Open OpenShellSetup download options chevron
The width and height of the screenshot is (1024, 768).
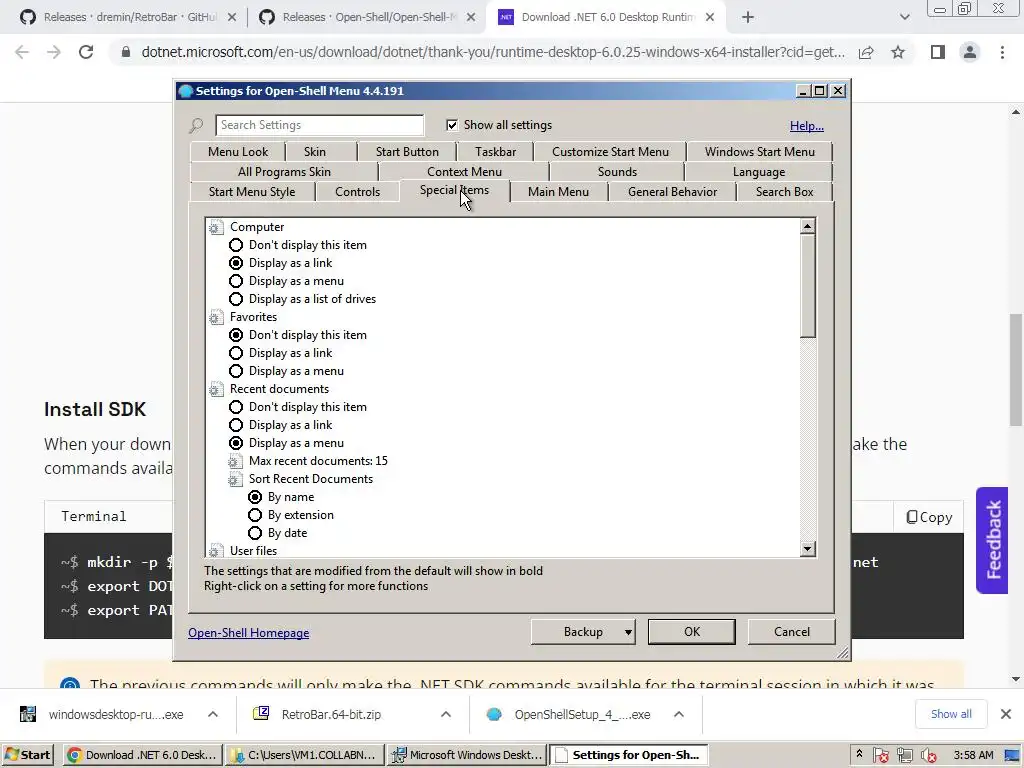point(679,714)
